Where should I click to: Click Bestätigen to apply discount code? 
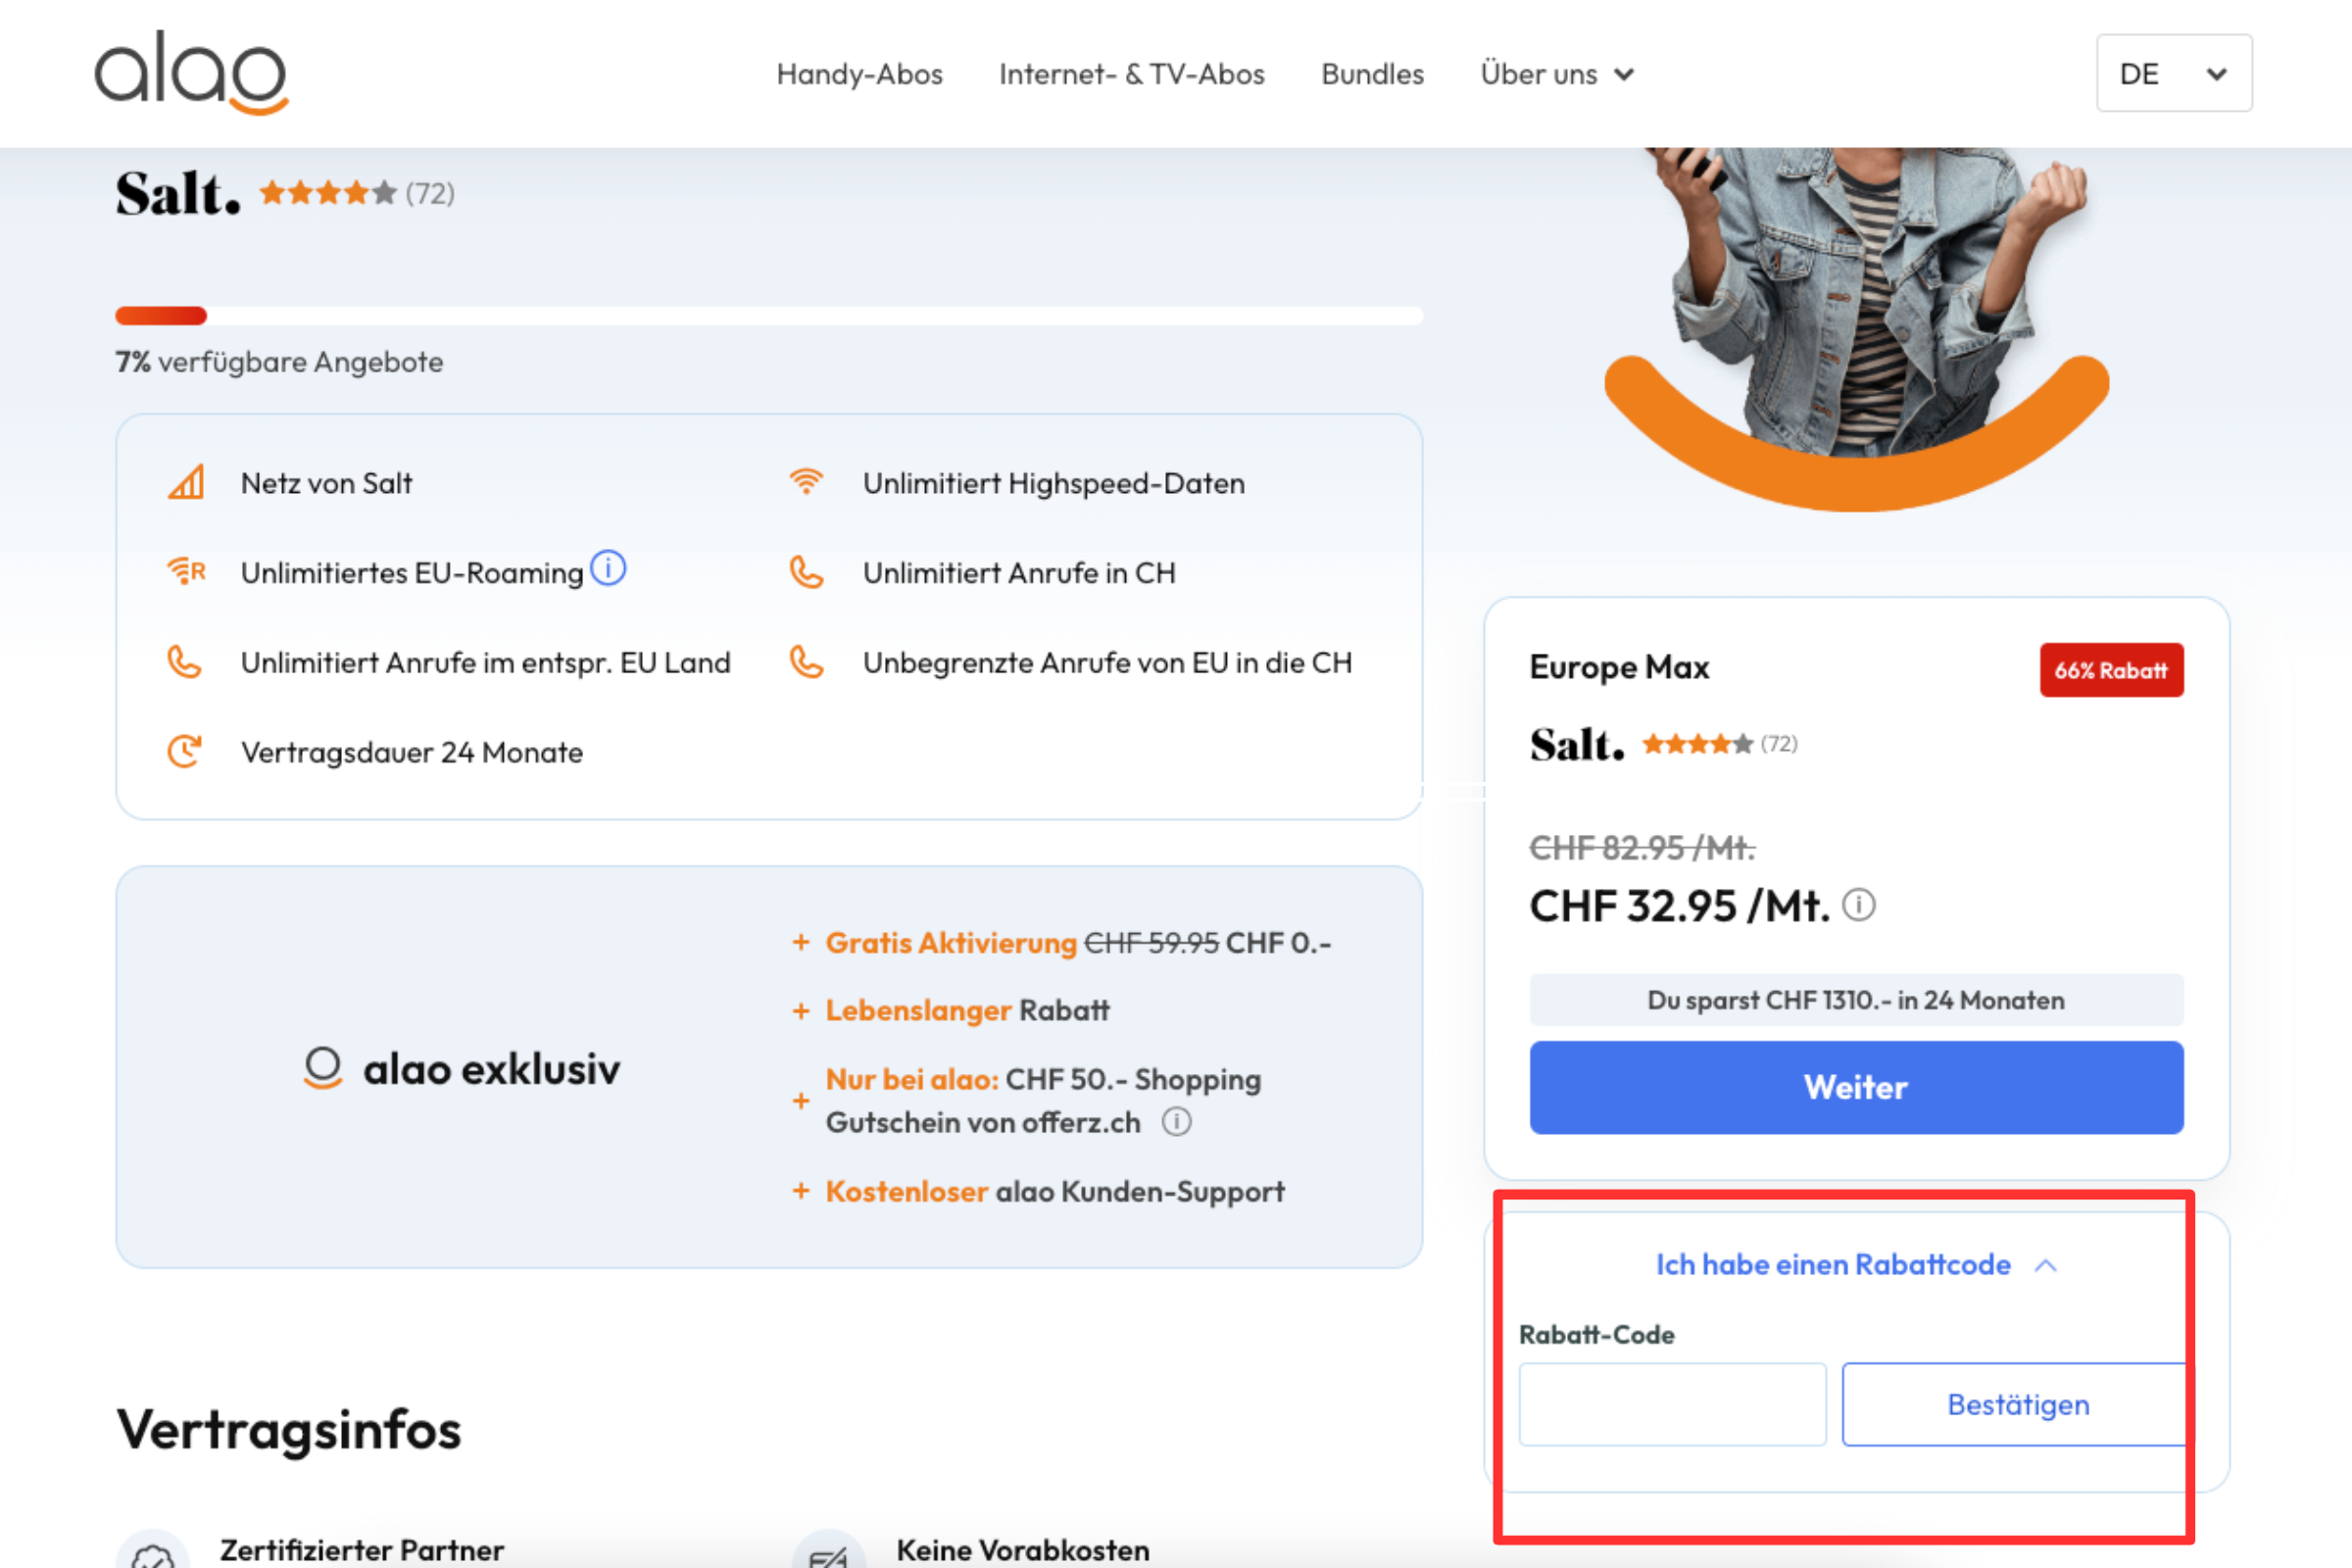2017,1404
